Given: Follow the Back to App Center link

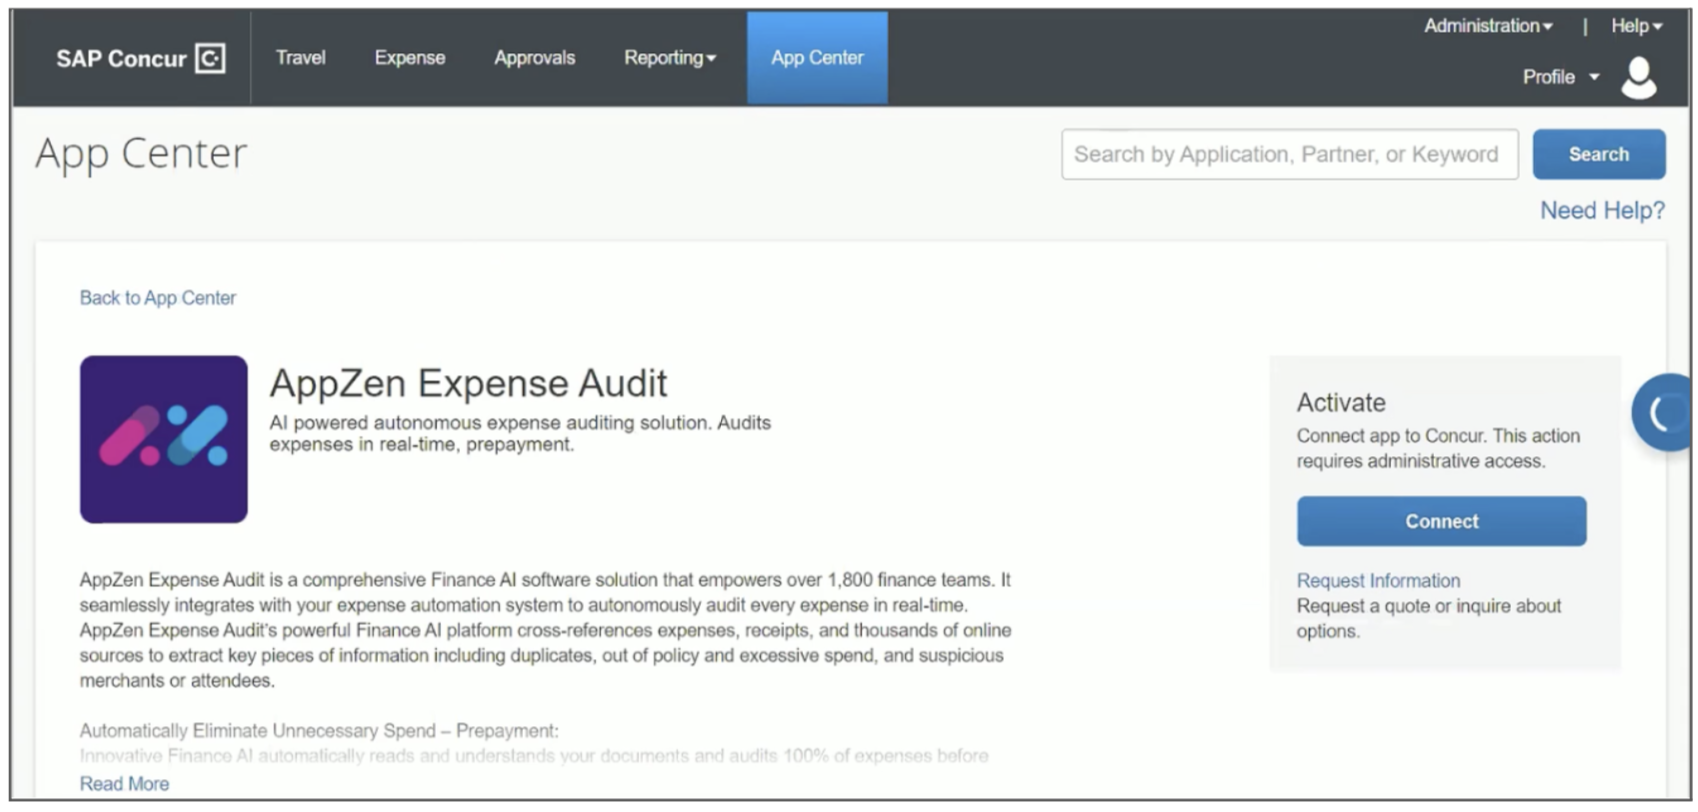Looking at the screenshot, I should [158, 298].
